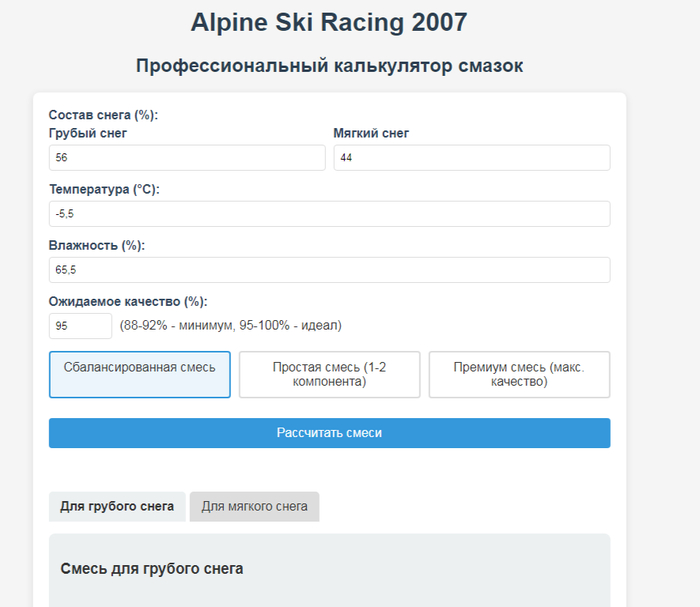Open the Для грубого снега tab
Image resolution: width=700 pixels, height=607 pixels.
pos(117,507)
